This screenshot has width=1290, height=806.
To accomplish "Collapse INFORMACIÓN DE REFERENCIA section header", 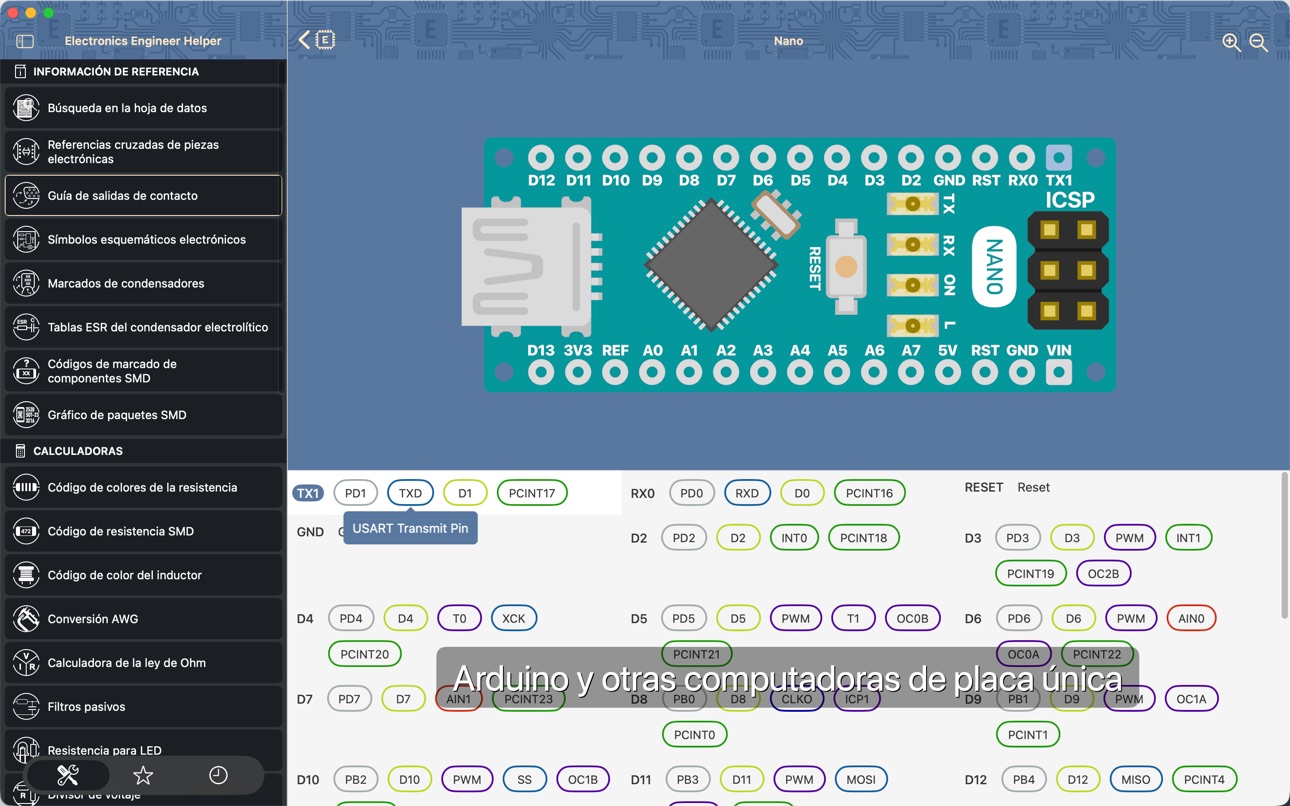I will click(x=143, y=72).
